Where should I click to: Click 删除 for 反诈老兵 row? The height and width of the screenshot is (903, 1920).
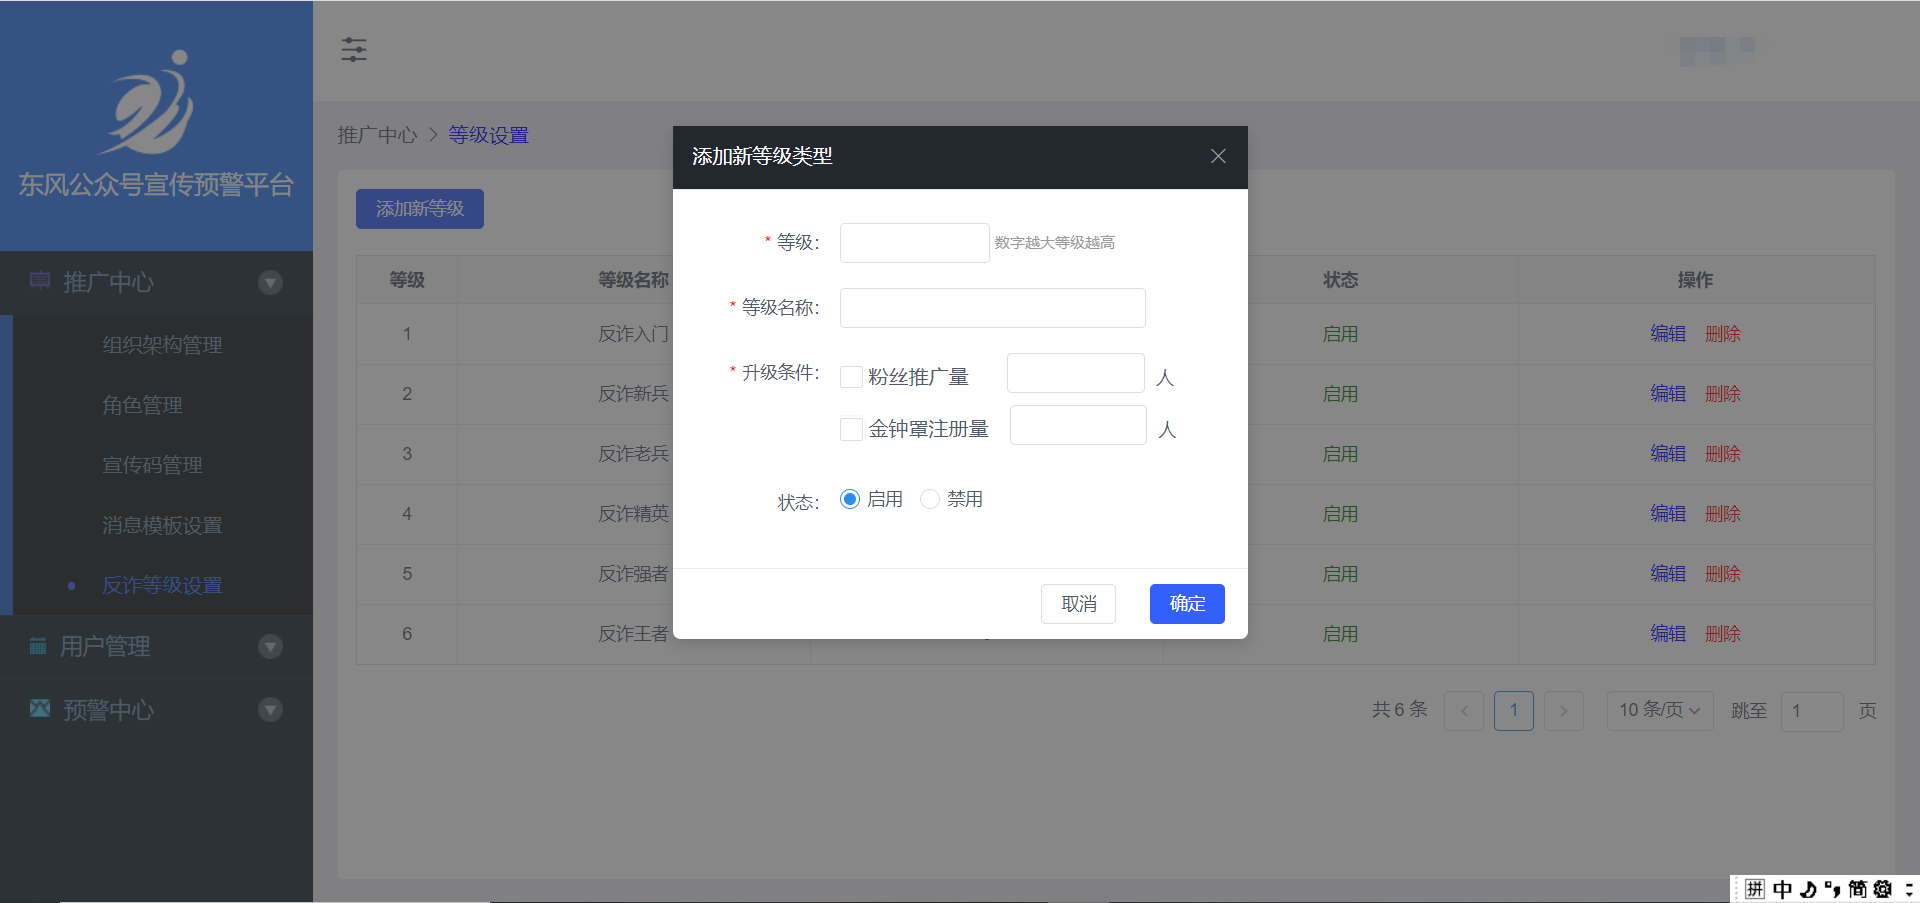pos(1723,454)
